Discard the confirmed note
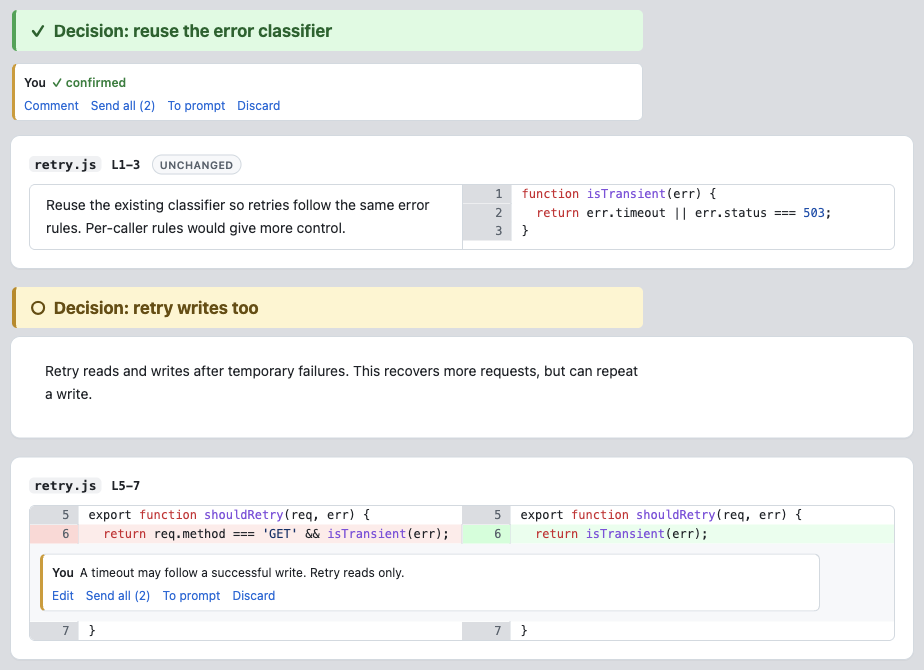 coord(259,105)
